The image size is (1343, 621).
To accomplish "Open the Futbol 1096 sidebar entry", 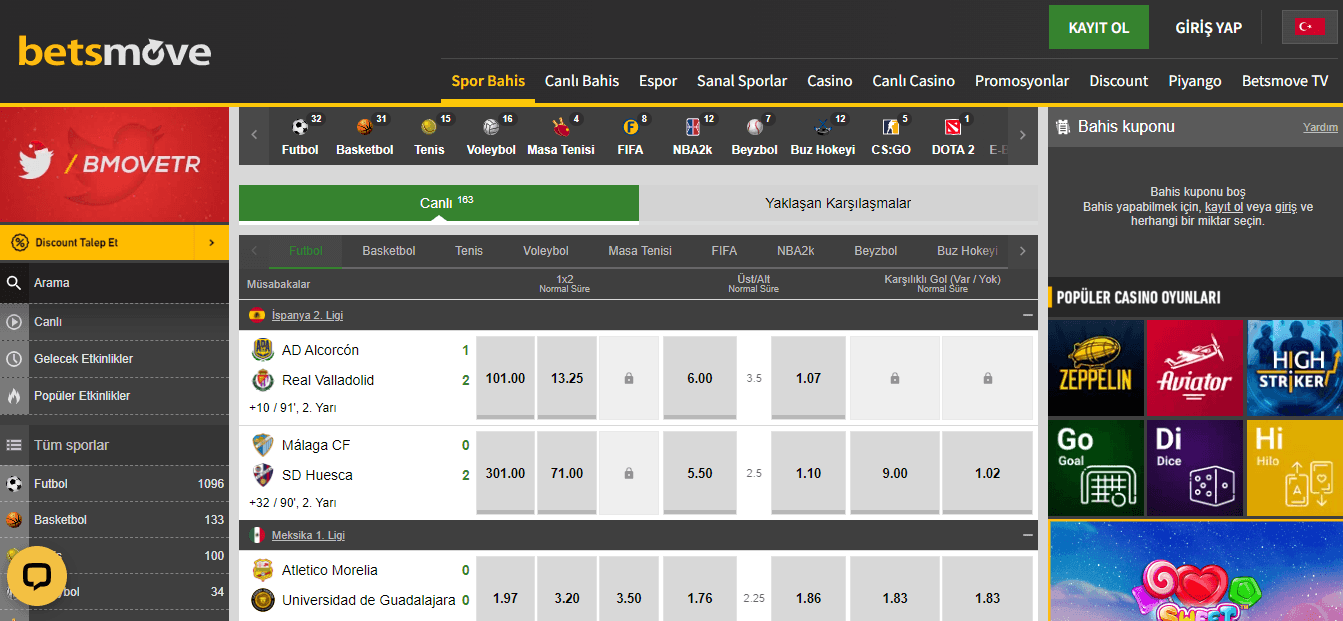I will 114,484.
